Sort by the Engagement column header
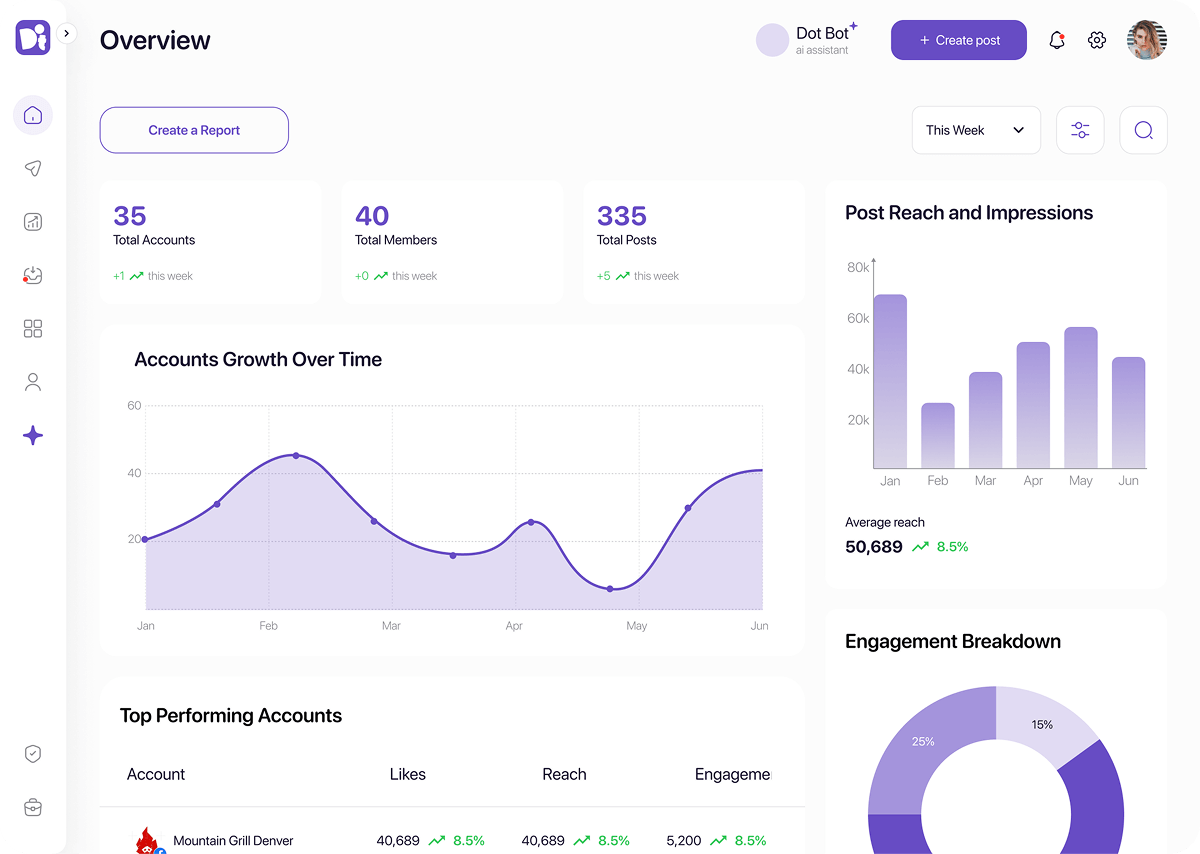 click(733, 775)
